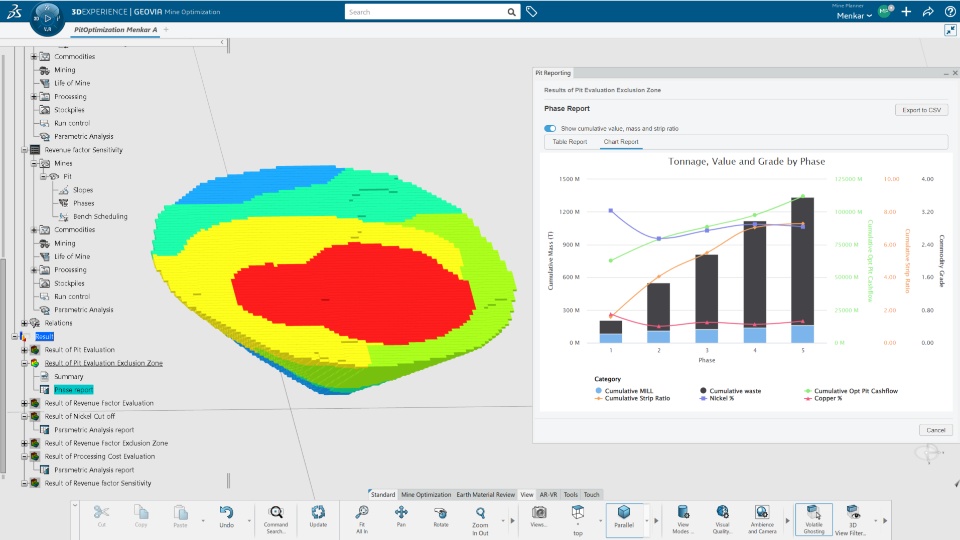Click the top view cube icon
The height and width of the screenshot is (540, 960).
coord(577,512)
